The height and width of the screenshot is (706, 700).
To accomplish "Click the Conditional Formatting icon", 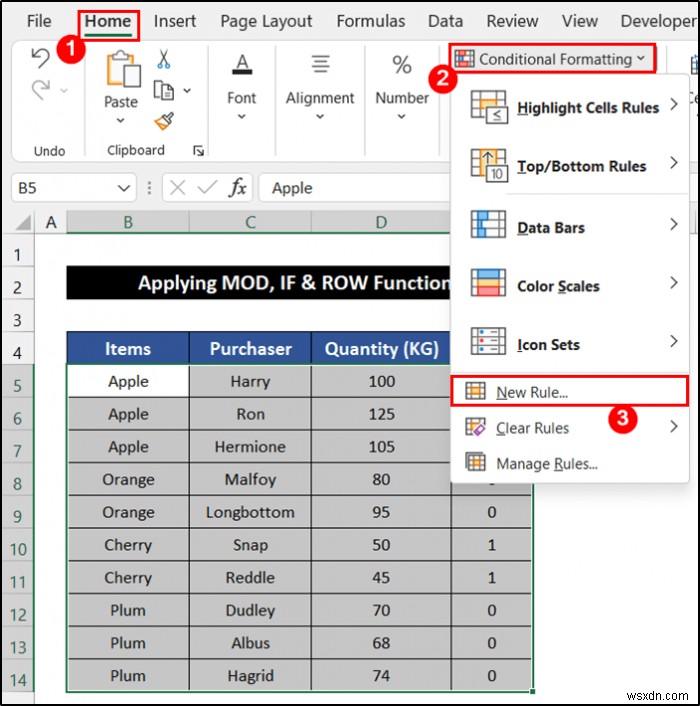I will point(465,59).
